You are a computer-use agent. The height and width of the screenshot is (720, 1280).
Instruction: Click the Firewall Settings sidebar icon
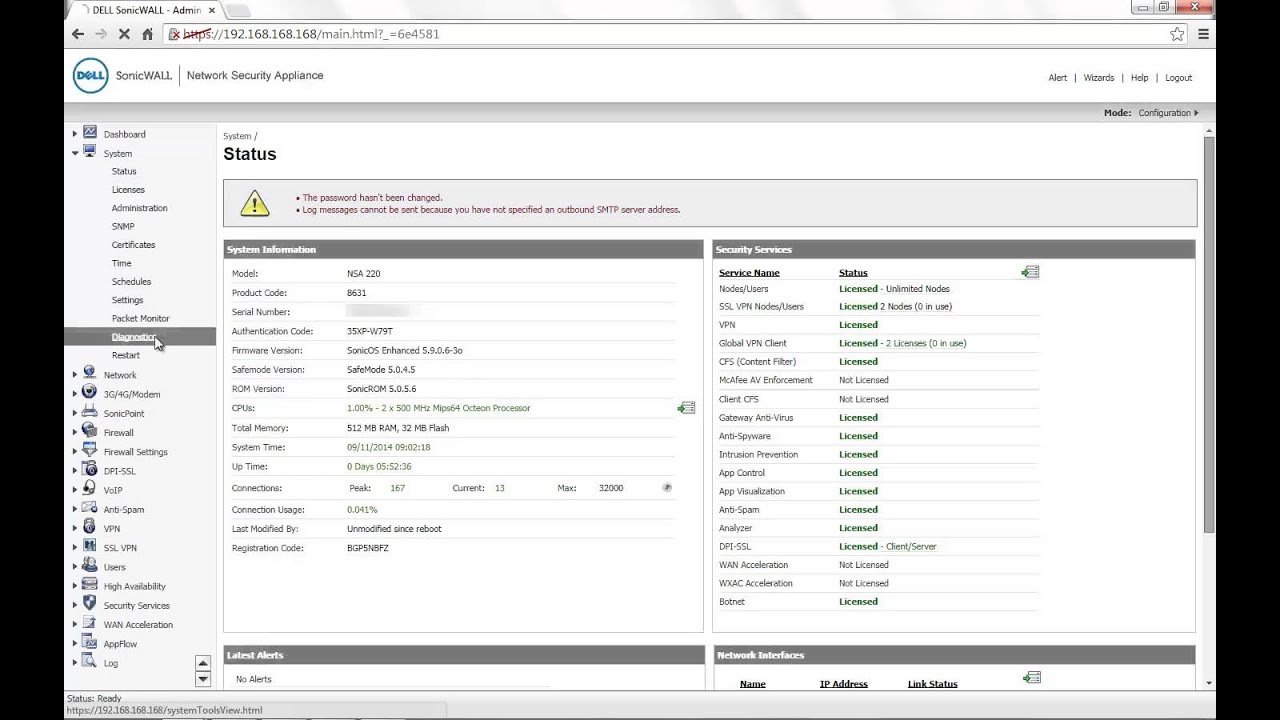coord(89,451)
